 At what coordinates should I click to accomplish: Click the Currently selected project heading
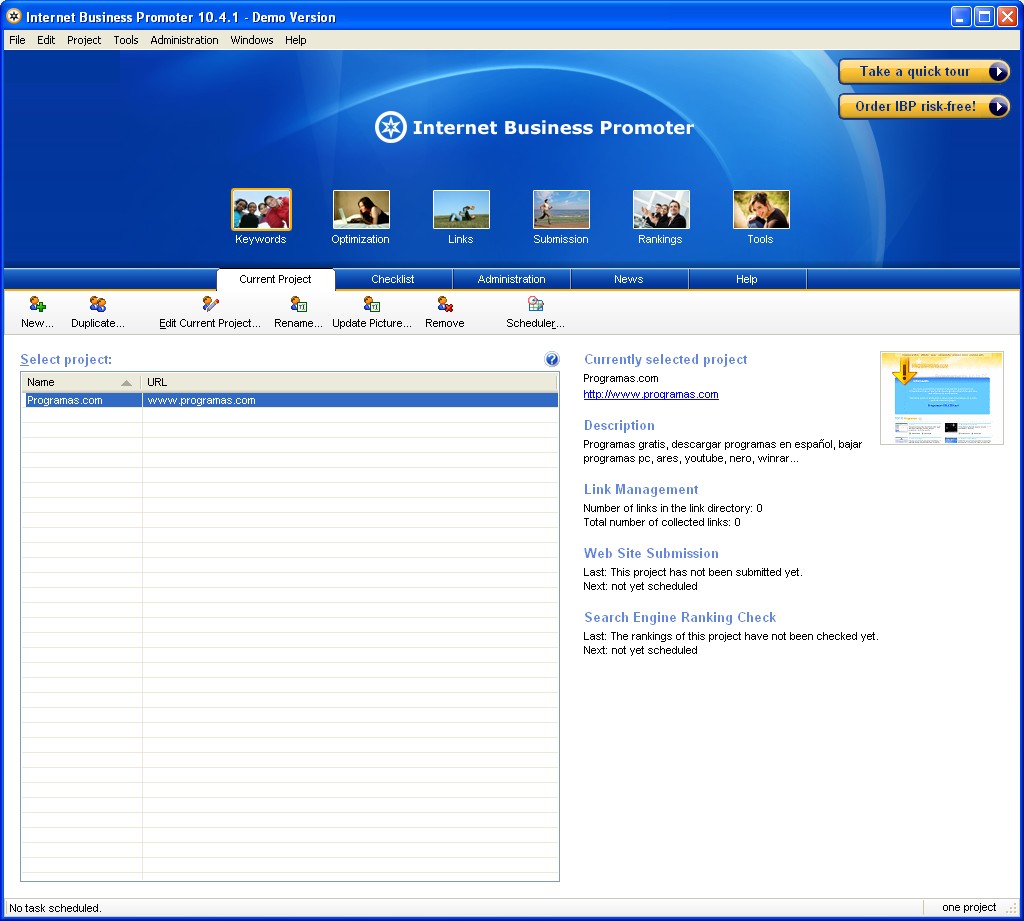click(665, 359)
